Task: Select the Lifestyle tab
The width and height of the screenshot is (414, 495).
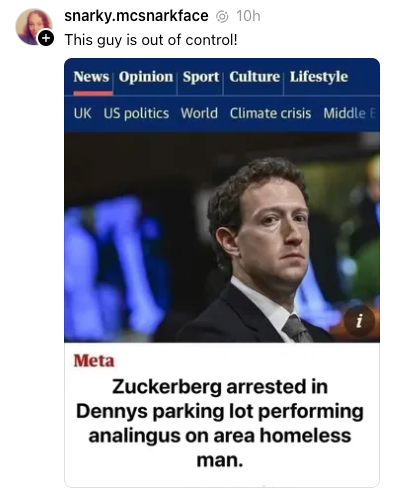Action: [x=319, y=77]
